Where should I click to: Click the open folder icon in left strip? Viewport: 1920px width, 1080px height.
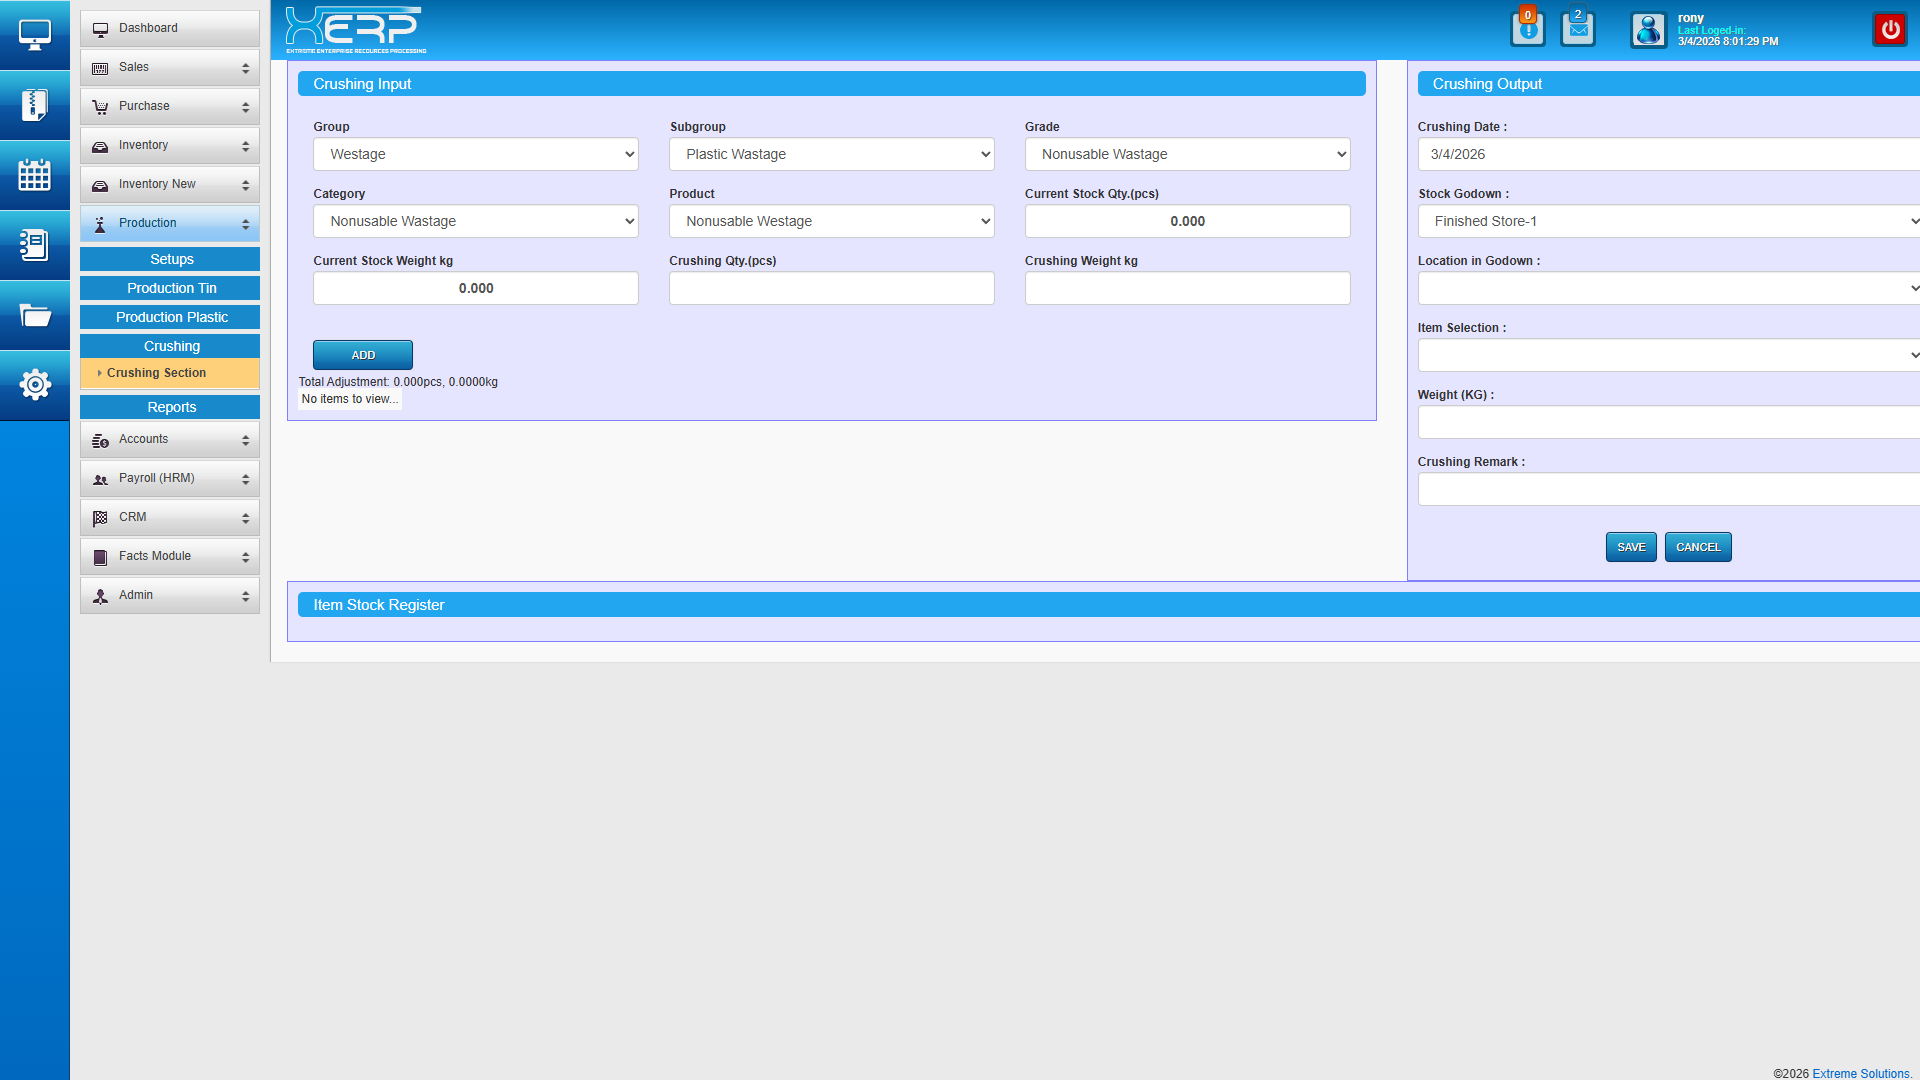tap(35, 316)
